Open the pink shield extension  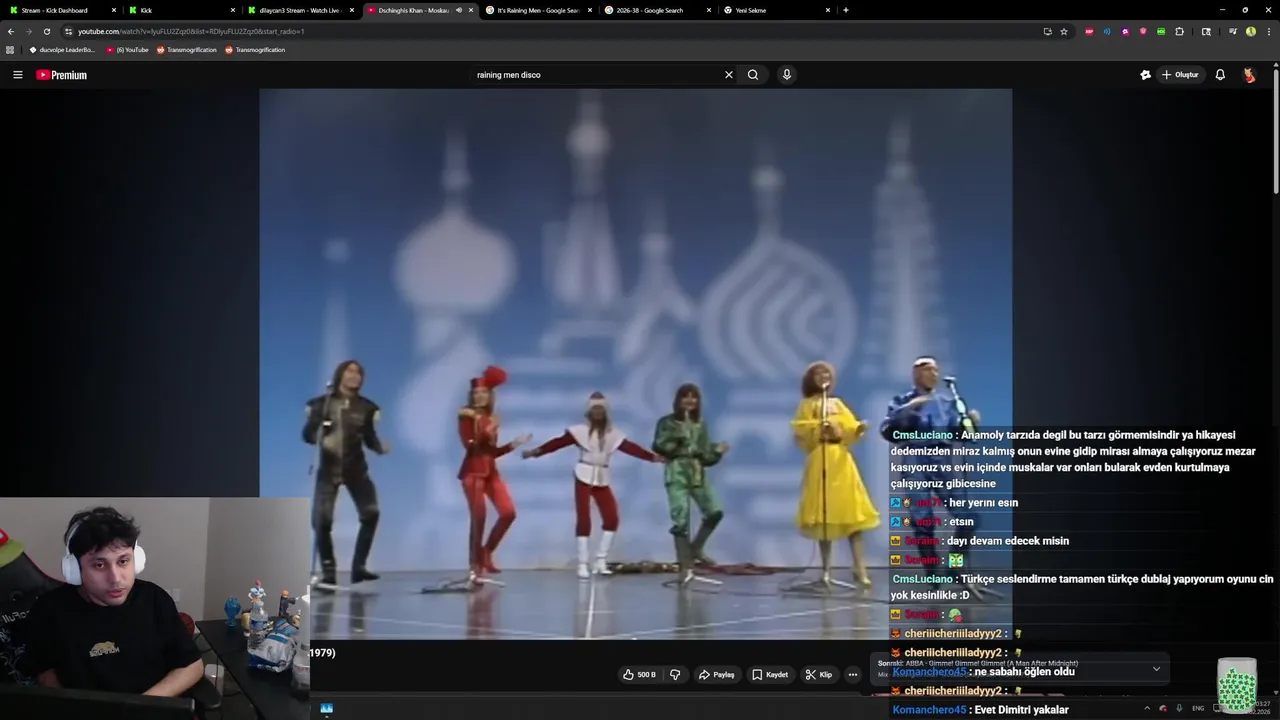click(x=1143, y=31)
